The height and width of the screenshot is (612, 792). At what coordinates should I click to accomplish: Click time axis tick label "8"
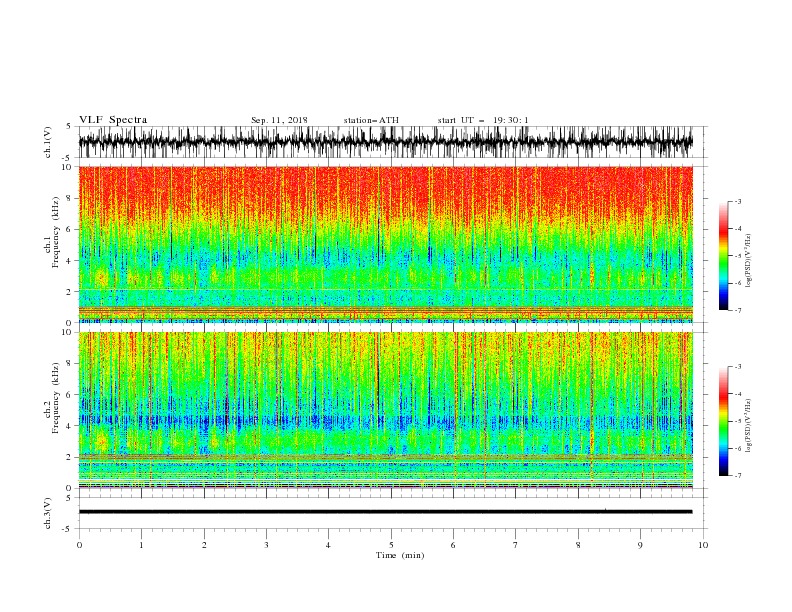(578, 545)
